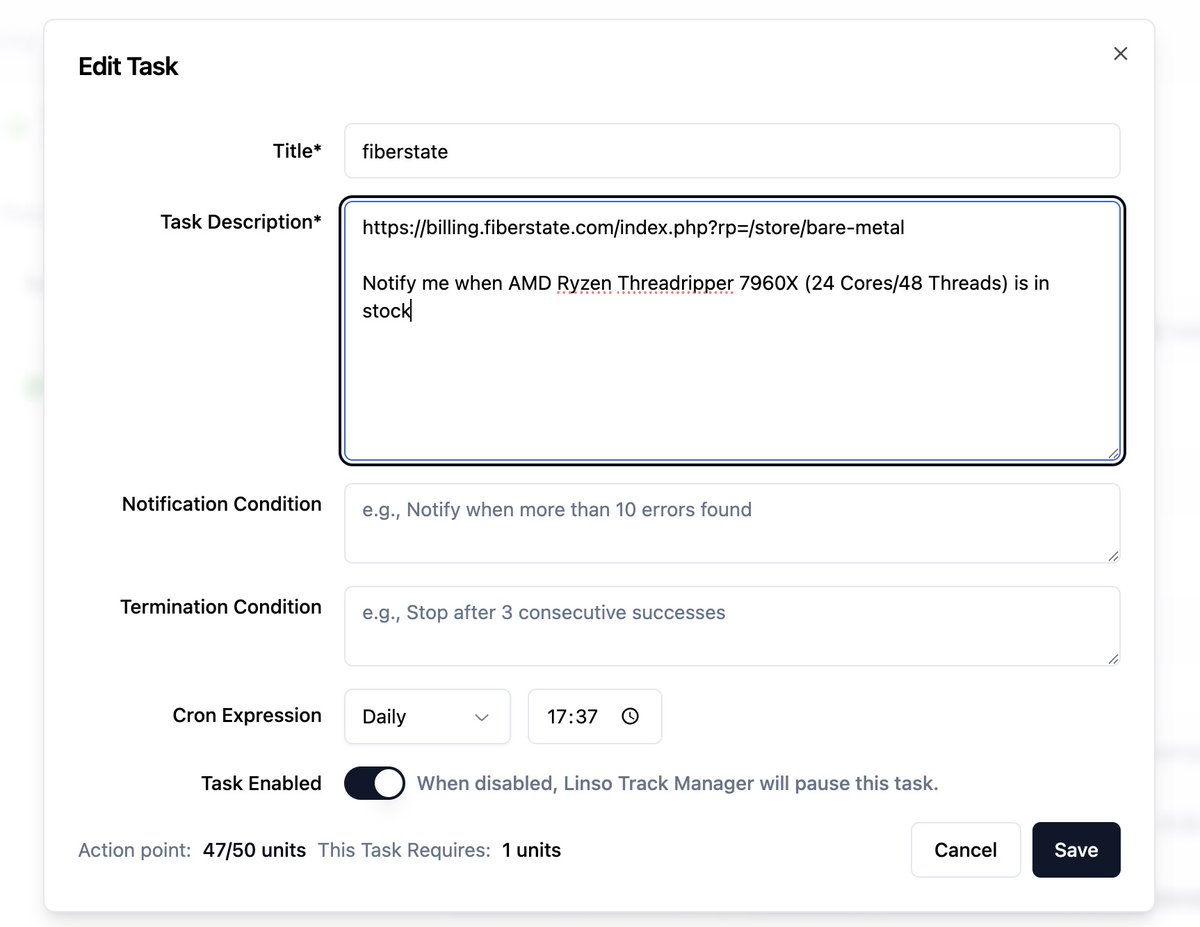Click the 17:37 time input
Screen dimensions: 1200x927
pyautogui.click(x=594, y=716)
